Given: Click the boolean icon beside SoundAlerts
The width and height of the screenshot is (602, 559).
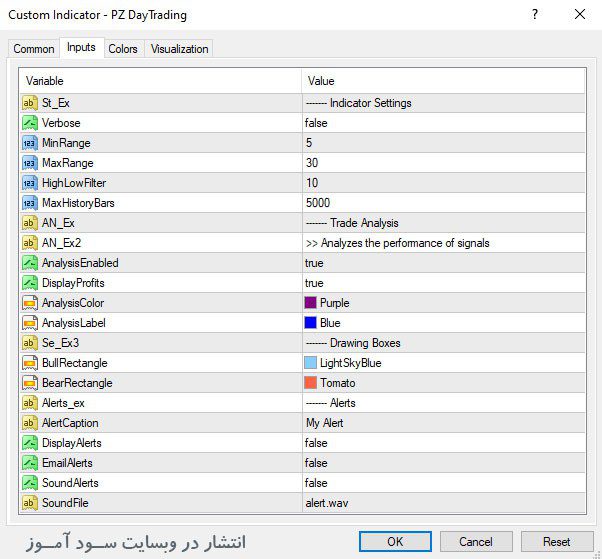Looking at the screenshot, I should coord(30,483).
